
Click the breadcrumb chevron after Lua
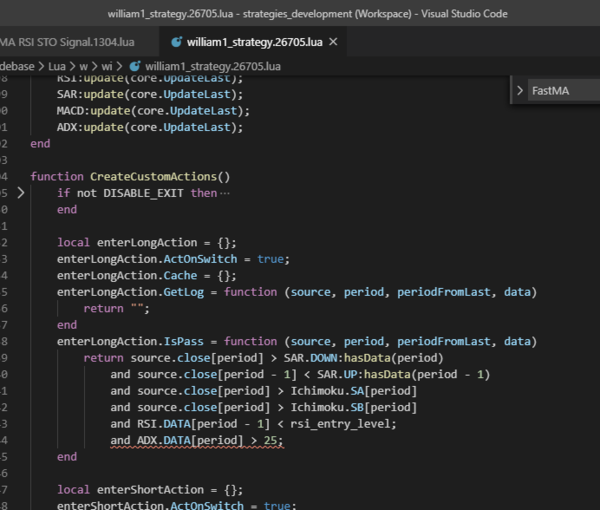[x=72, y=67]
